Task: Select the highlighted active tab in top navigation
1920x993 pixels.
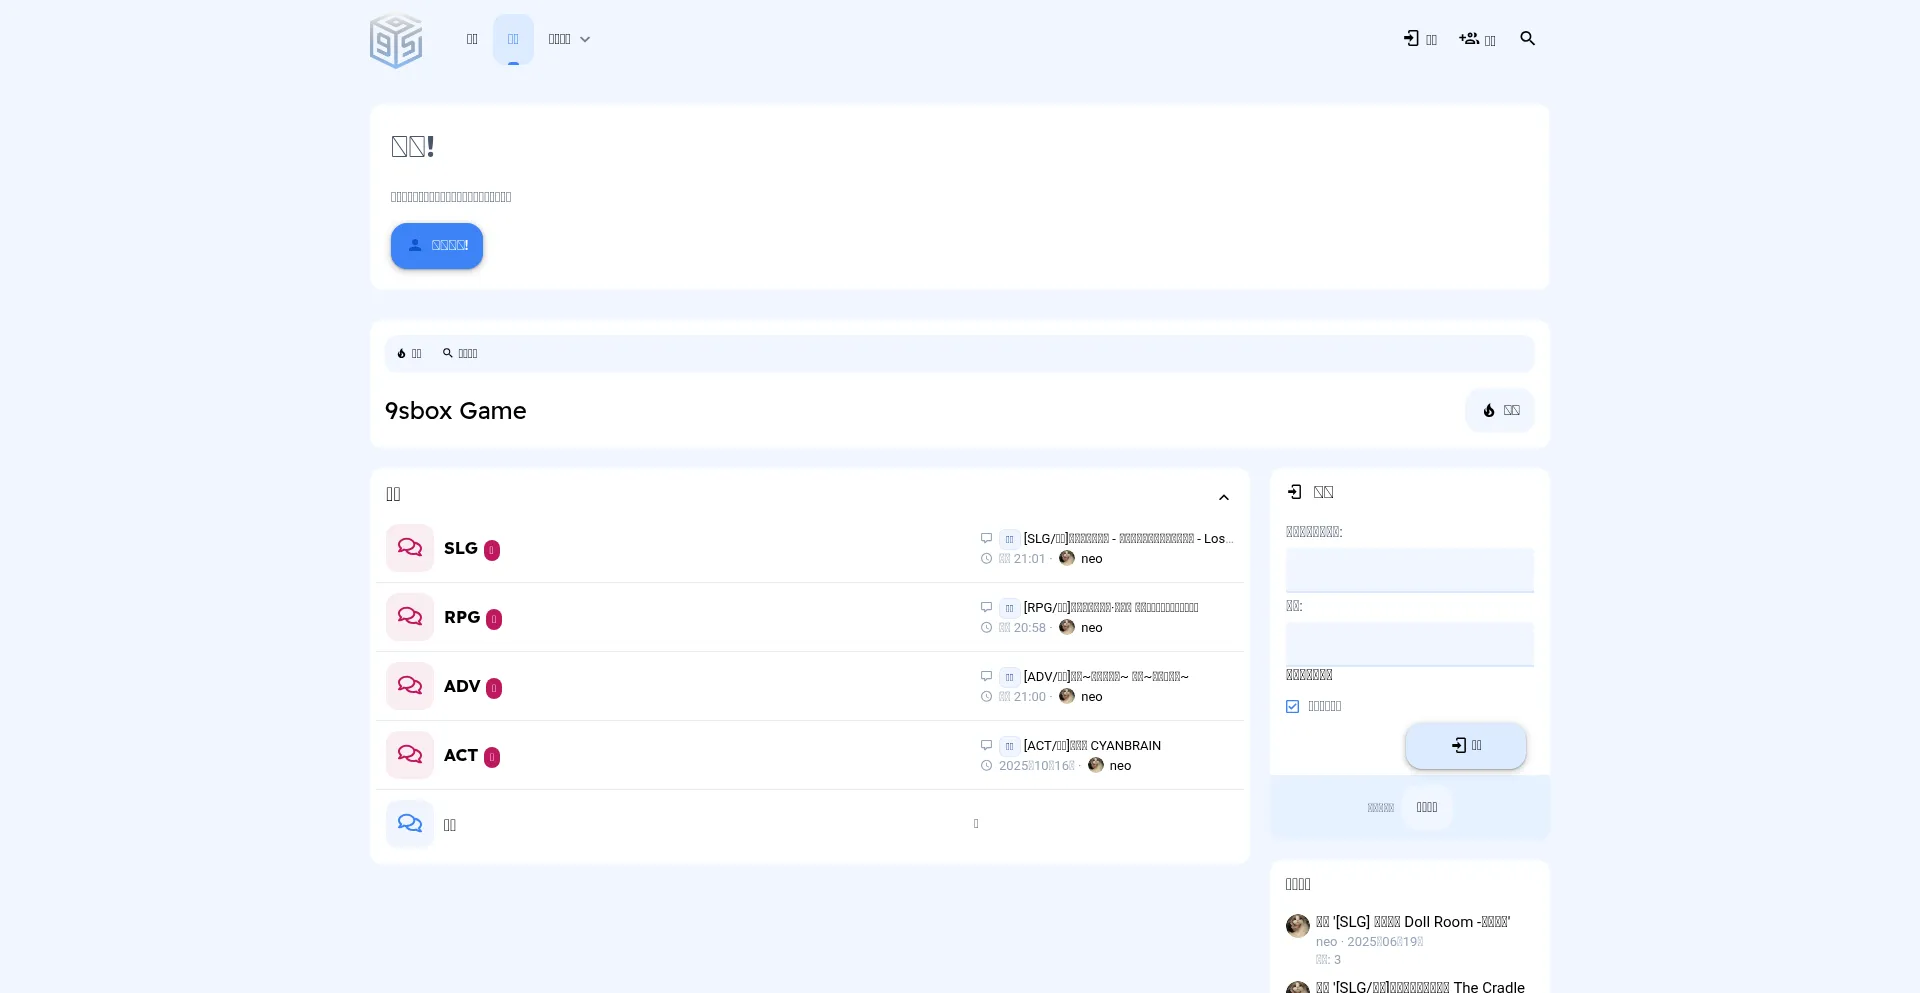Action: pos(513,40)
